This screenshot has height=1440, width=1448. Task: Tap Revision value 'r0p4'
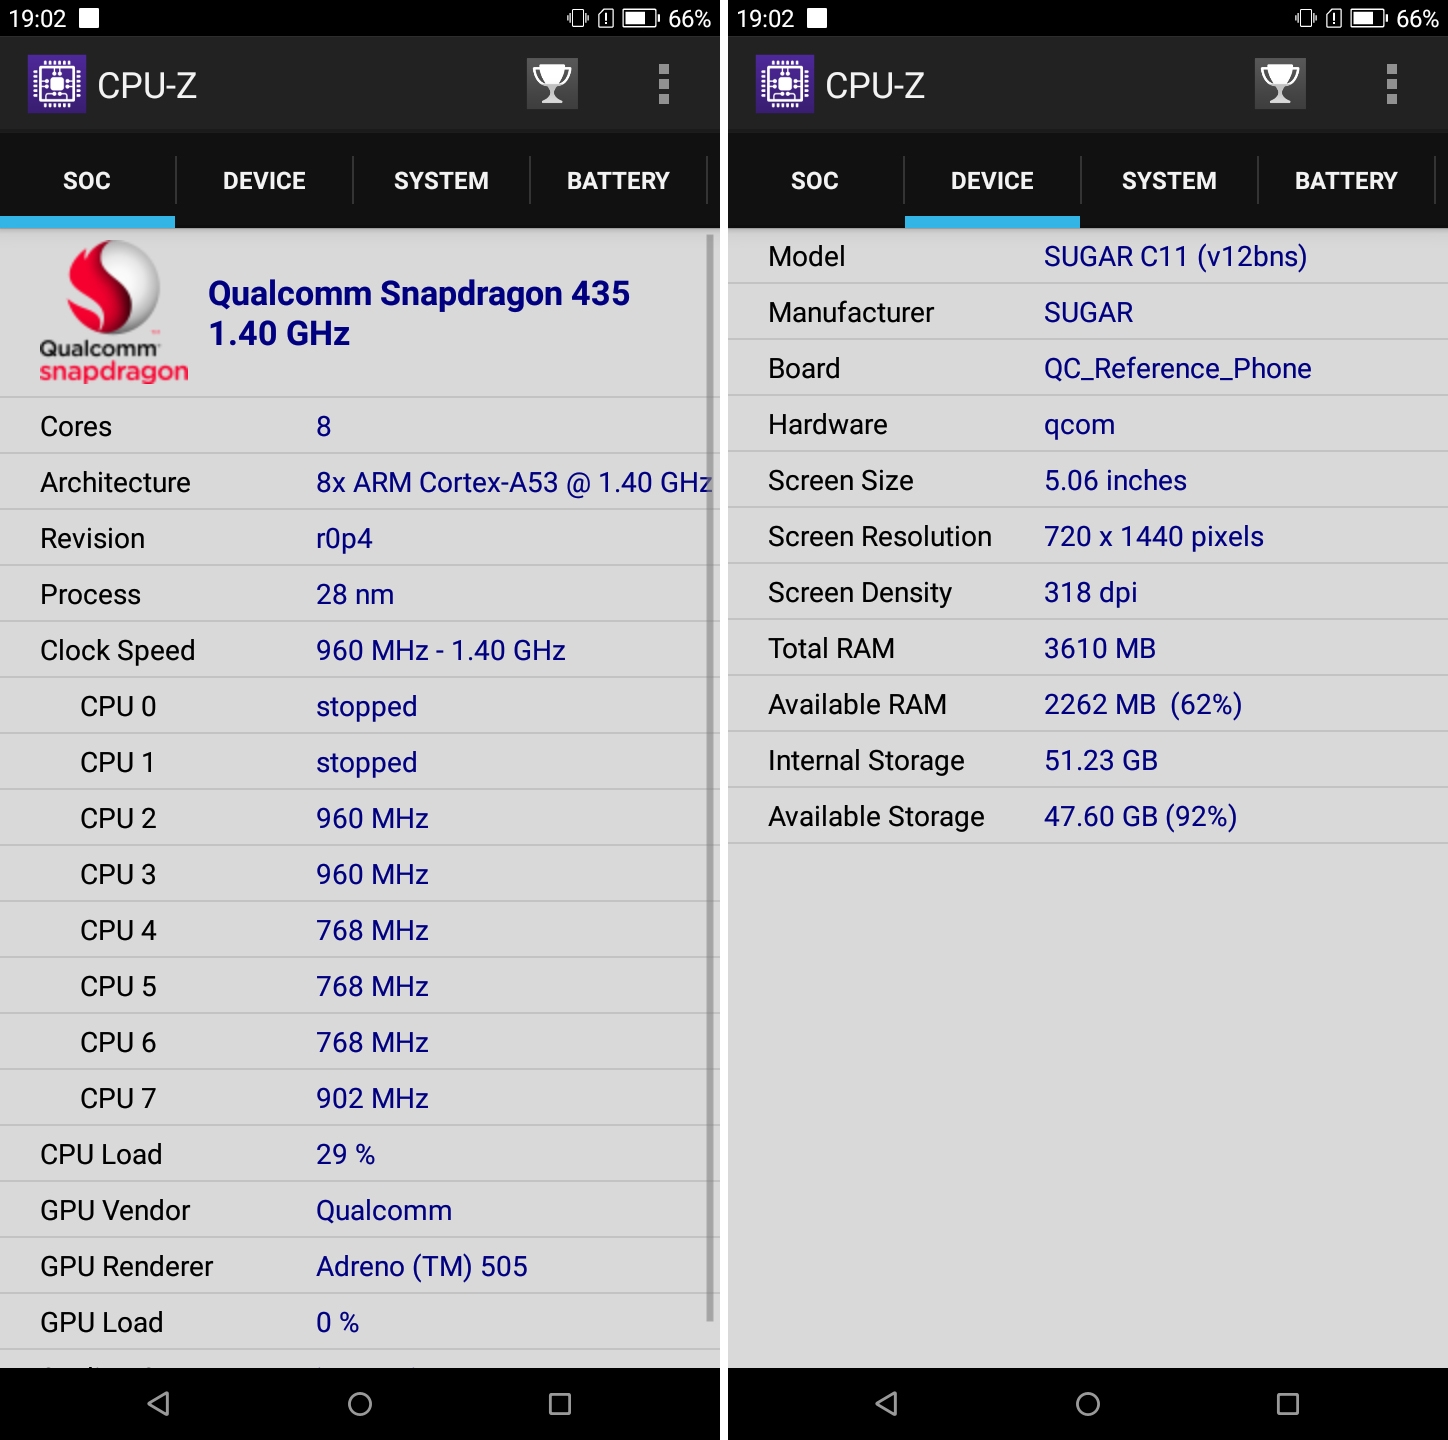344,539
